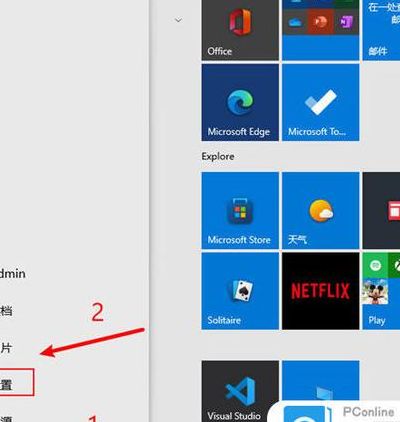The width and height of the screenshot is (400, 422).
Task: Launch Visual Studio Code tile
Action: (240, 391)
